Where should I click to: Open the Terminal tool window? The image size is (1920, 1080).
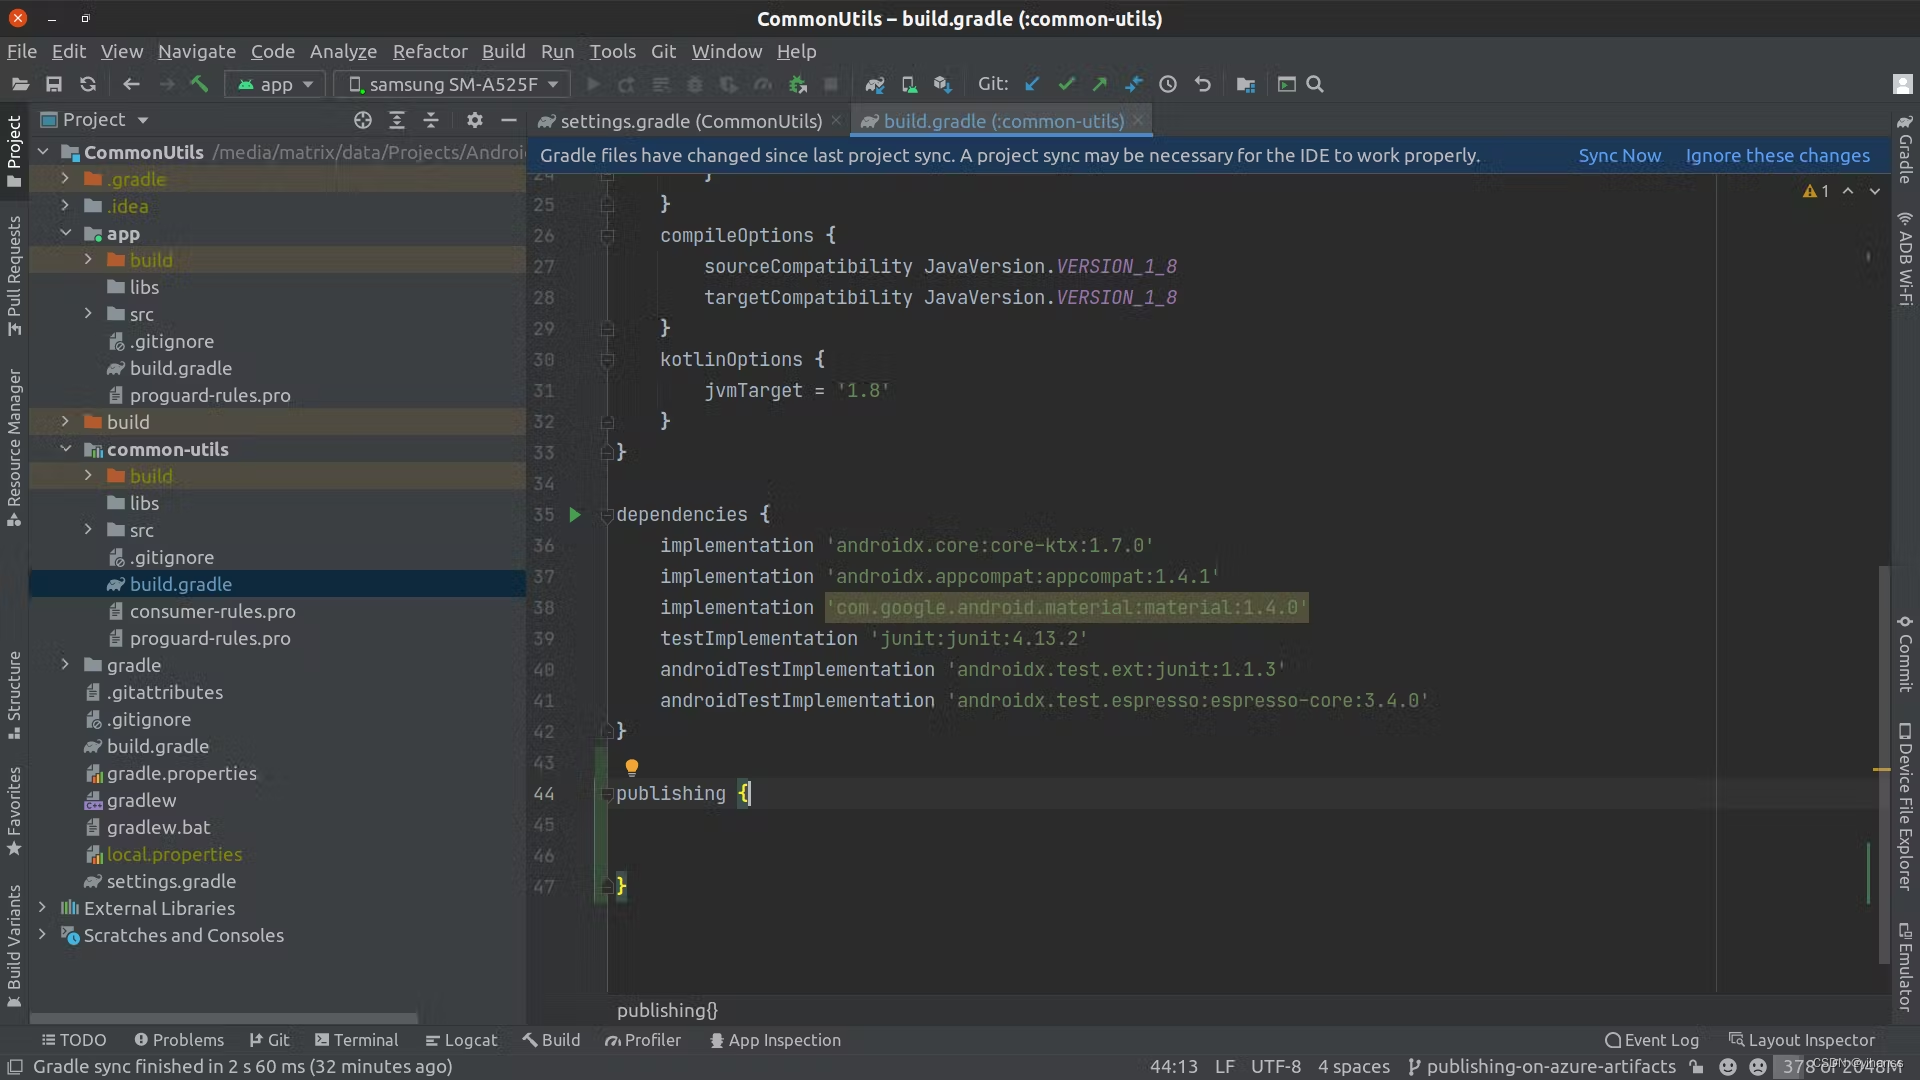pyautogui.click(x=357, y=1040)
